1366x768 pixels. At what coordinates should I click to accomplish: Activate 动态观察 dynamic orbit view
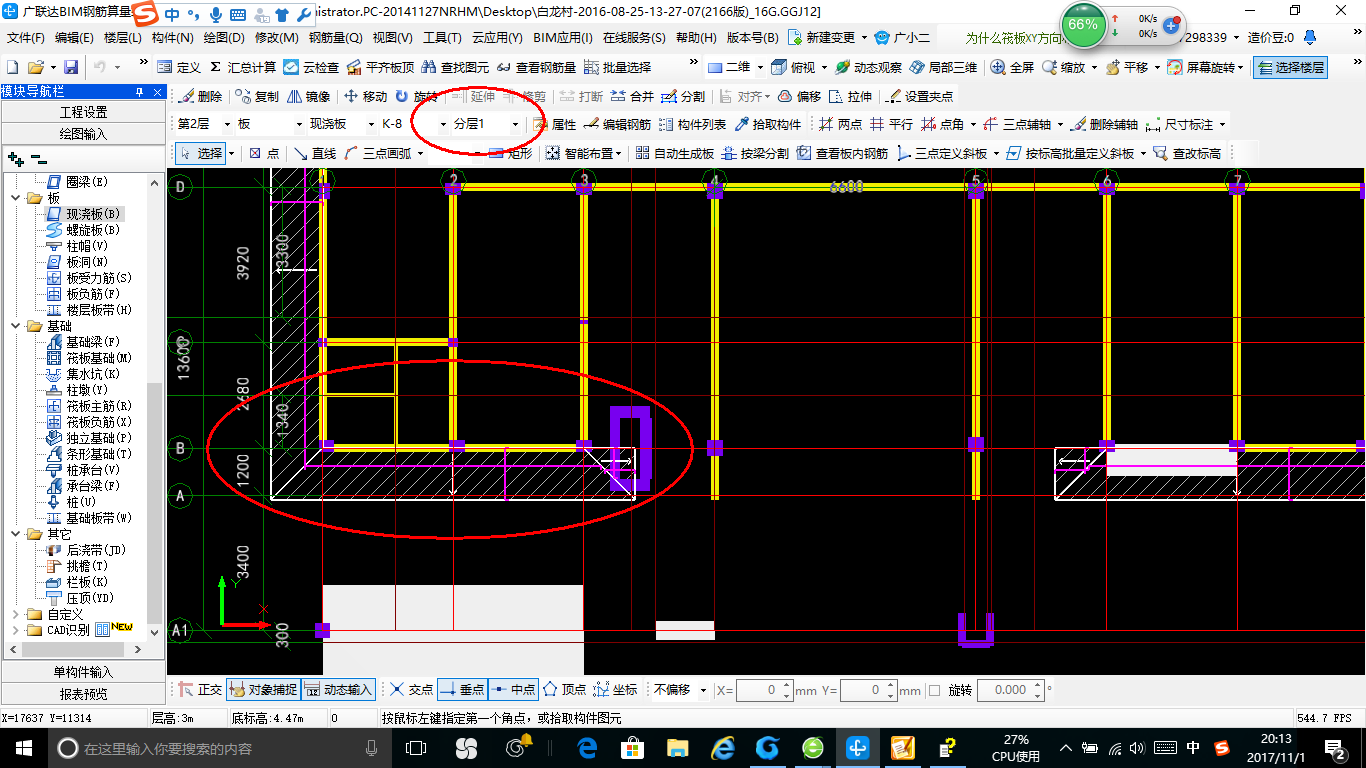(869, 67)
